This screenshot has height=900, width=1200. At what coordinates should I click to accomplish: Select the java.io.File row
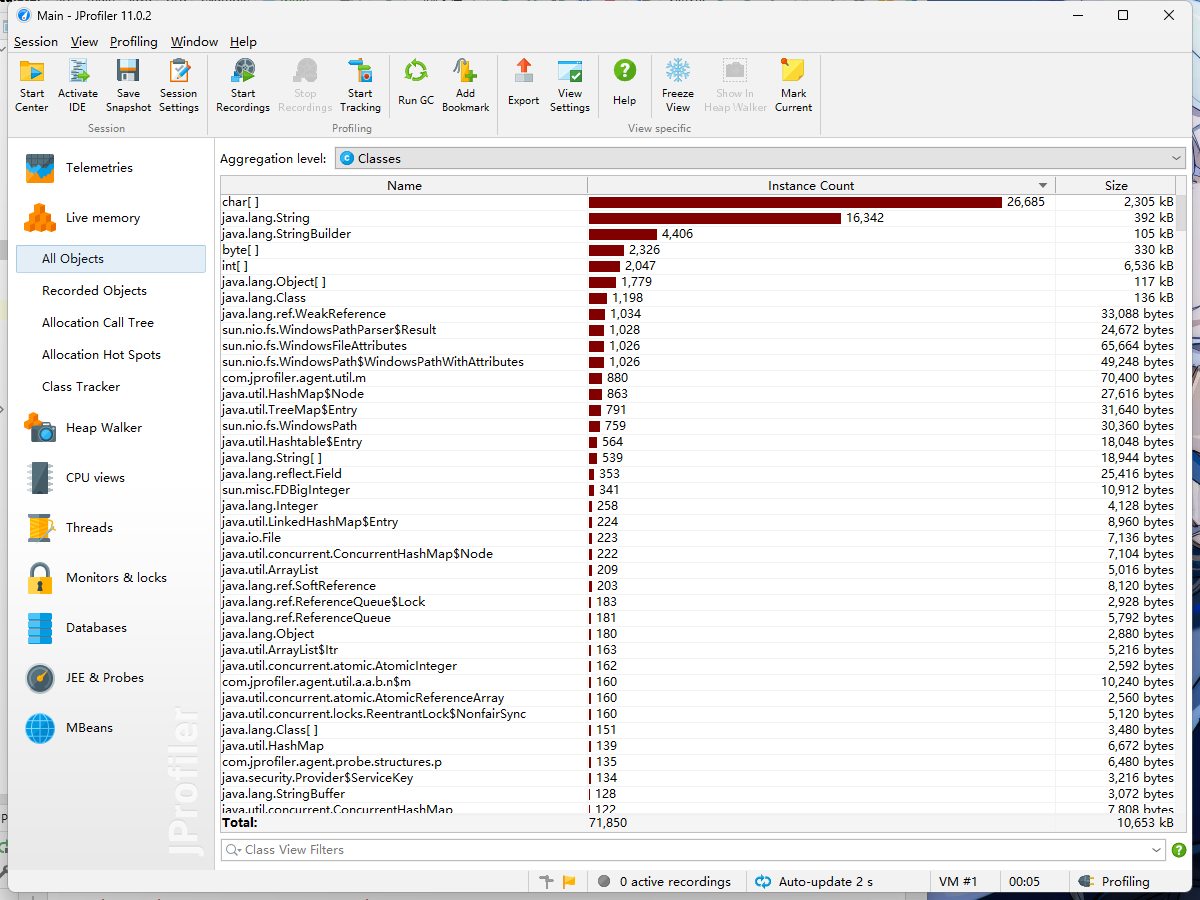click(698, 538)
